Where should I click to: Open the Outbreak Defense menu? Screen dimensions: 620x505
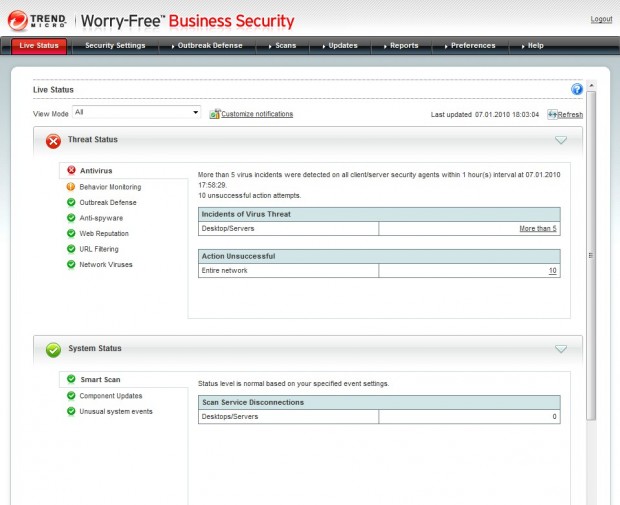pos(207,45)
